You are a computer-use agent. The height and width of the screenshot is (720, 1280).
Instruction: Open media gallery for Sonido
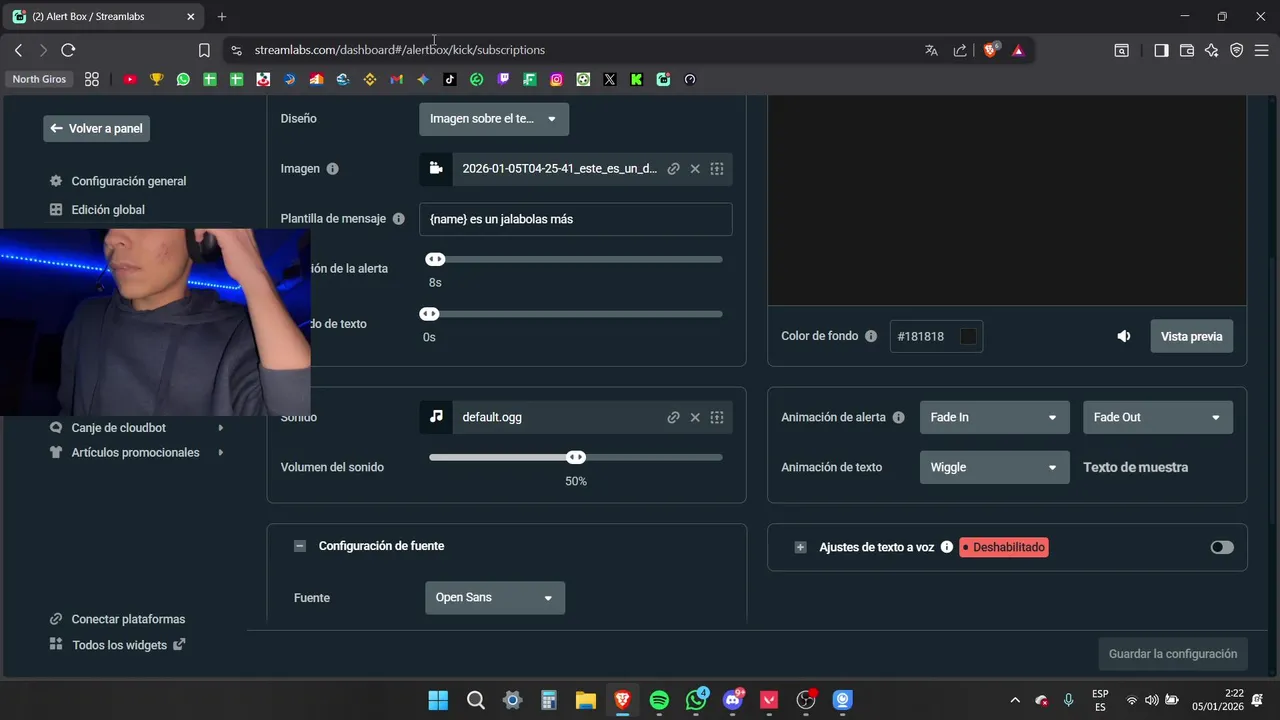pyautogui.click(x=717, y=417)
